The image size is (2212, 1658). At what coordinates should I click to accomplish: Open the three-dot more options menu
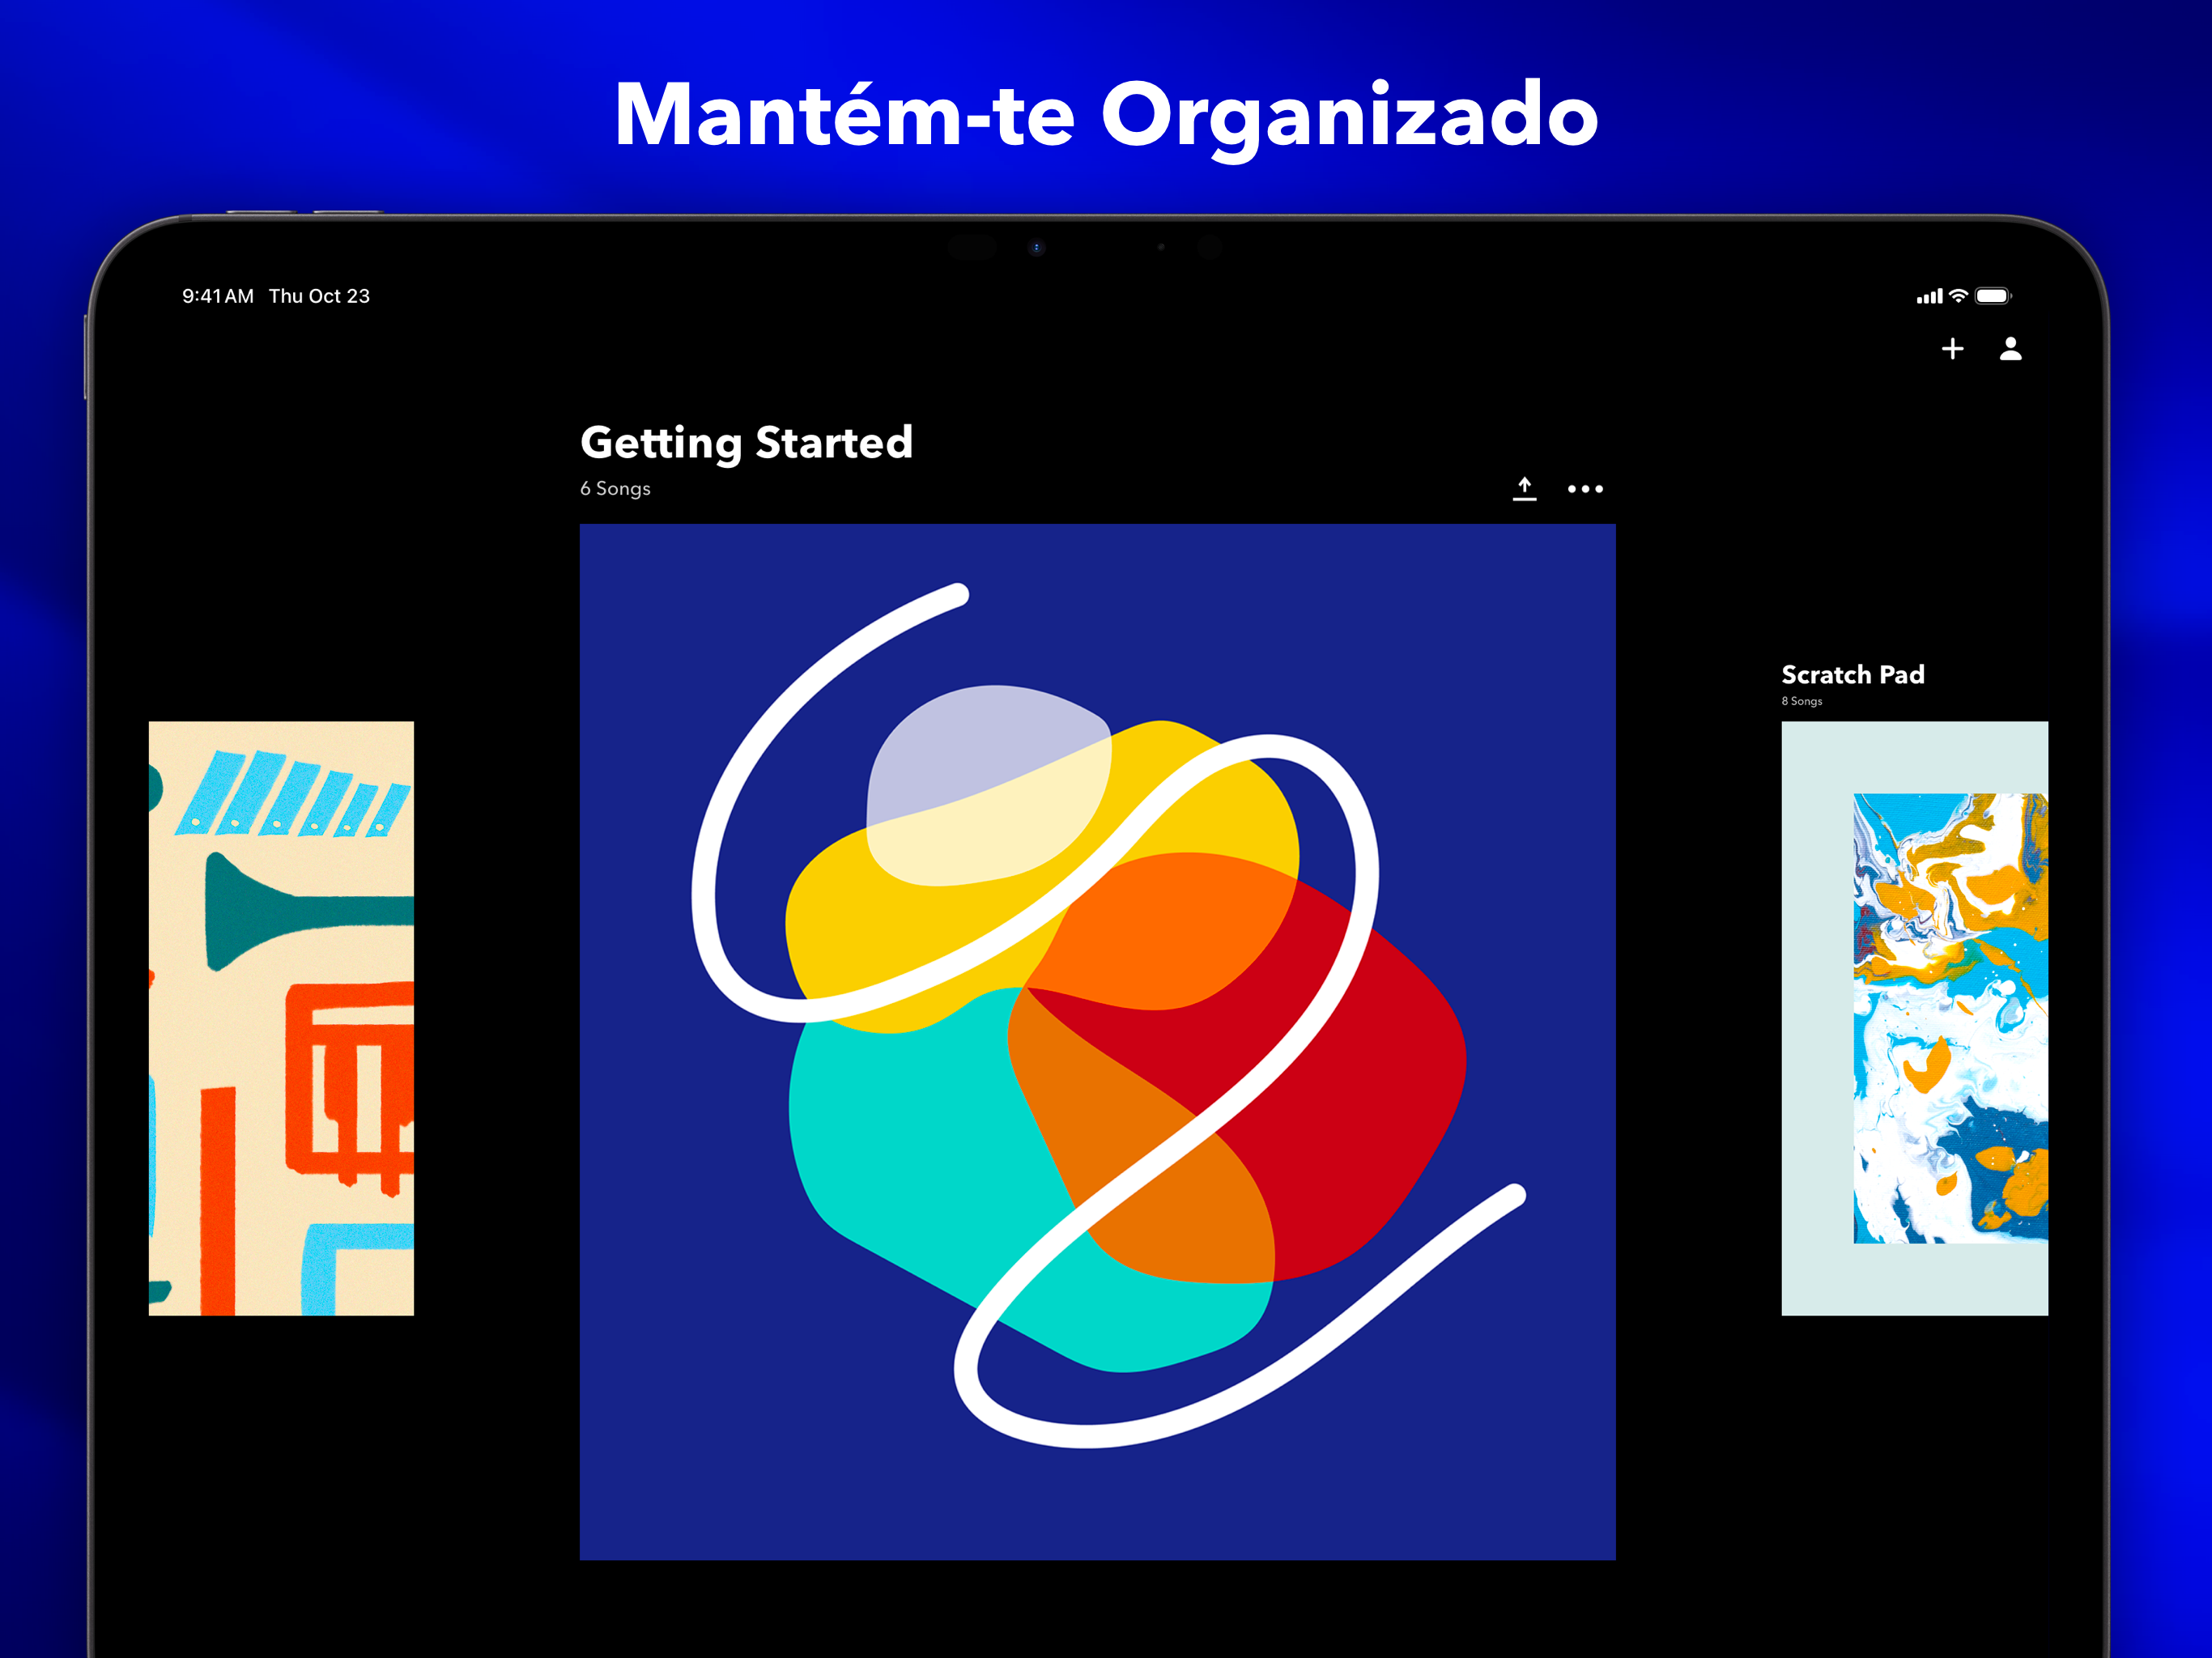coord(1585,489)
